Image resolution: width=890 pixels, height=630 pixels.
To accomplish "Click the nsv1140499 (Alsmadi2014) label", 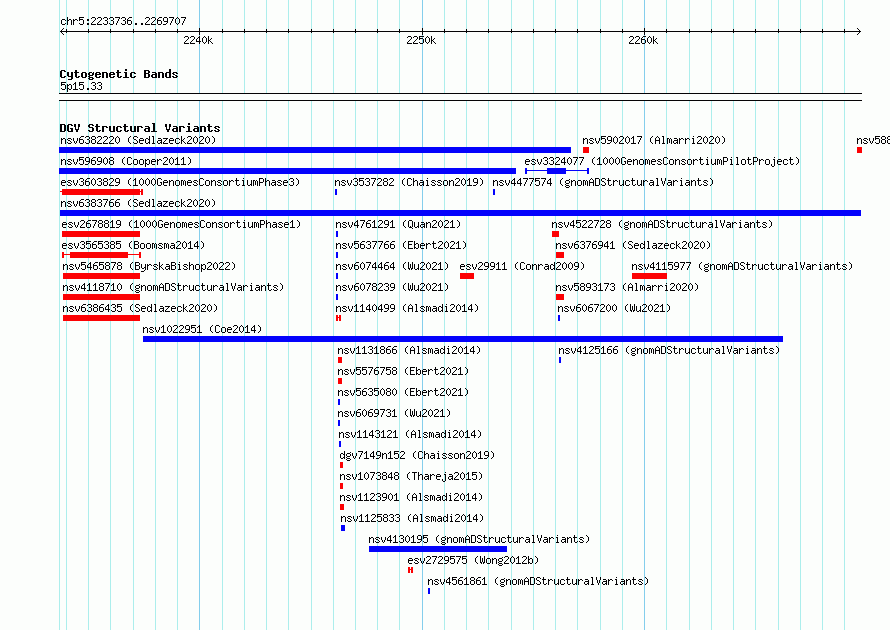I will pos(407,308).
